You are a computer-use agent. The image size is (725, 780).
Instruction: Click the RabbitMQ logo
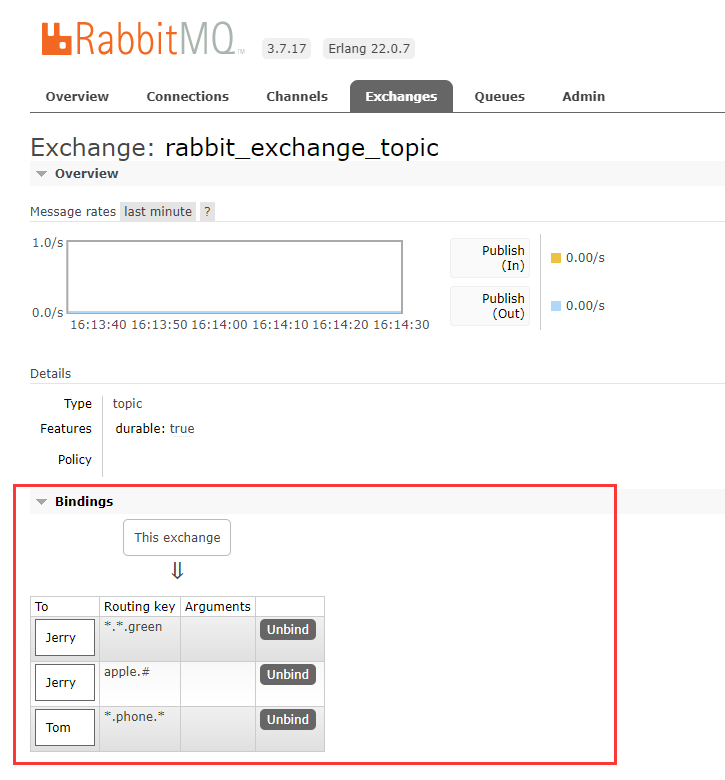[143, 38]
